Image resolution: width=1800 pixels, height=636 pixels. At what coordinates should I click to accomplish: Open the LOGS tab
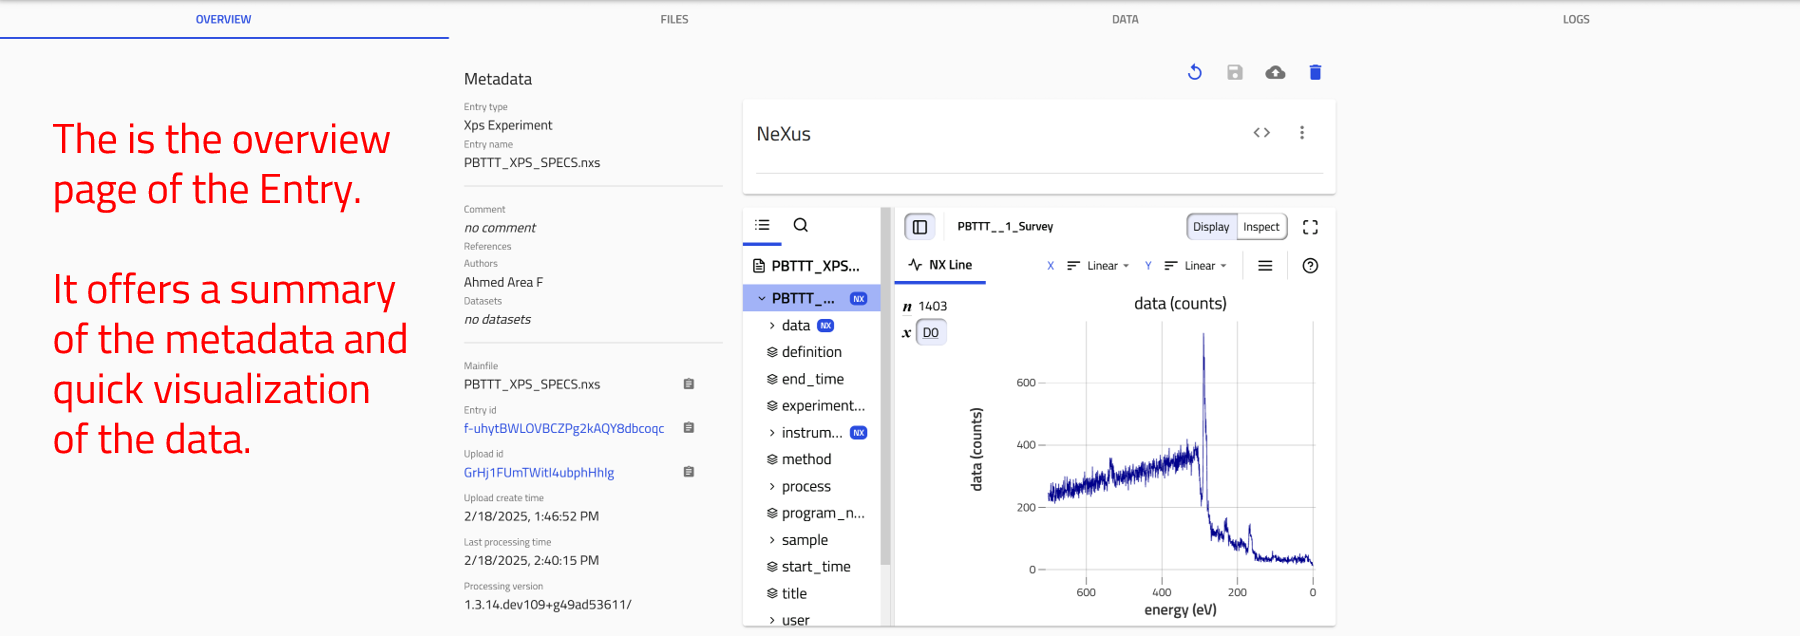coord(1575,19)
